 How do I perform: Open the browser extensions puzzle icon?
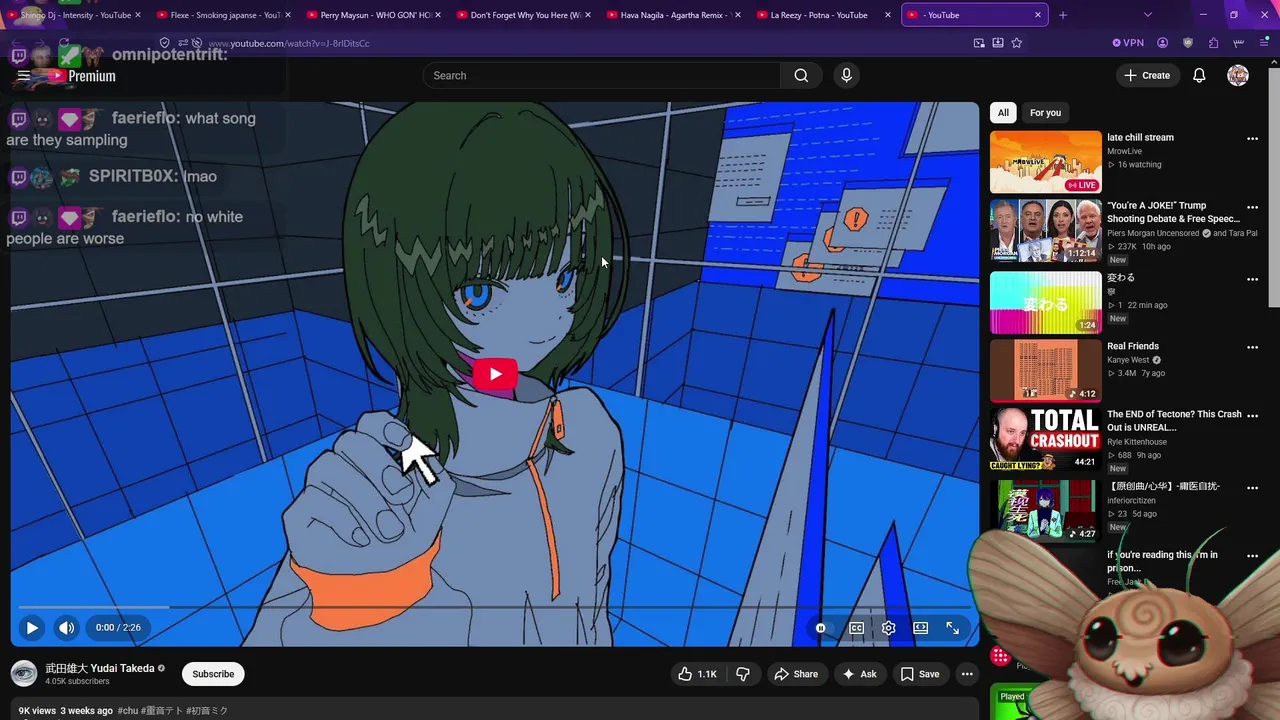pos(1213,43)
